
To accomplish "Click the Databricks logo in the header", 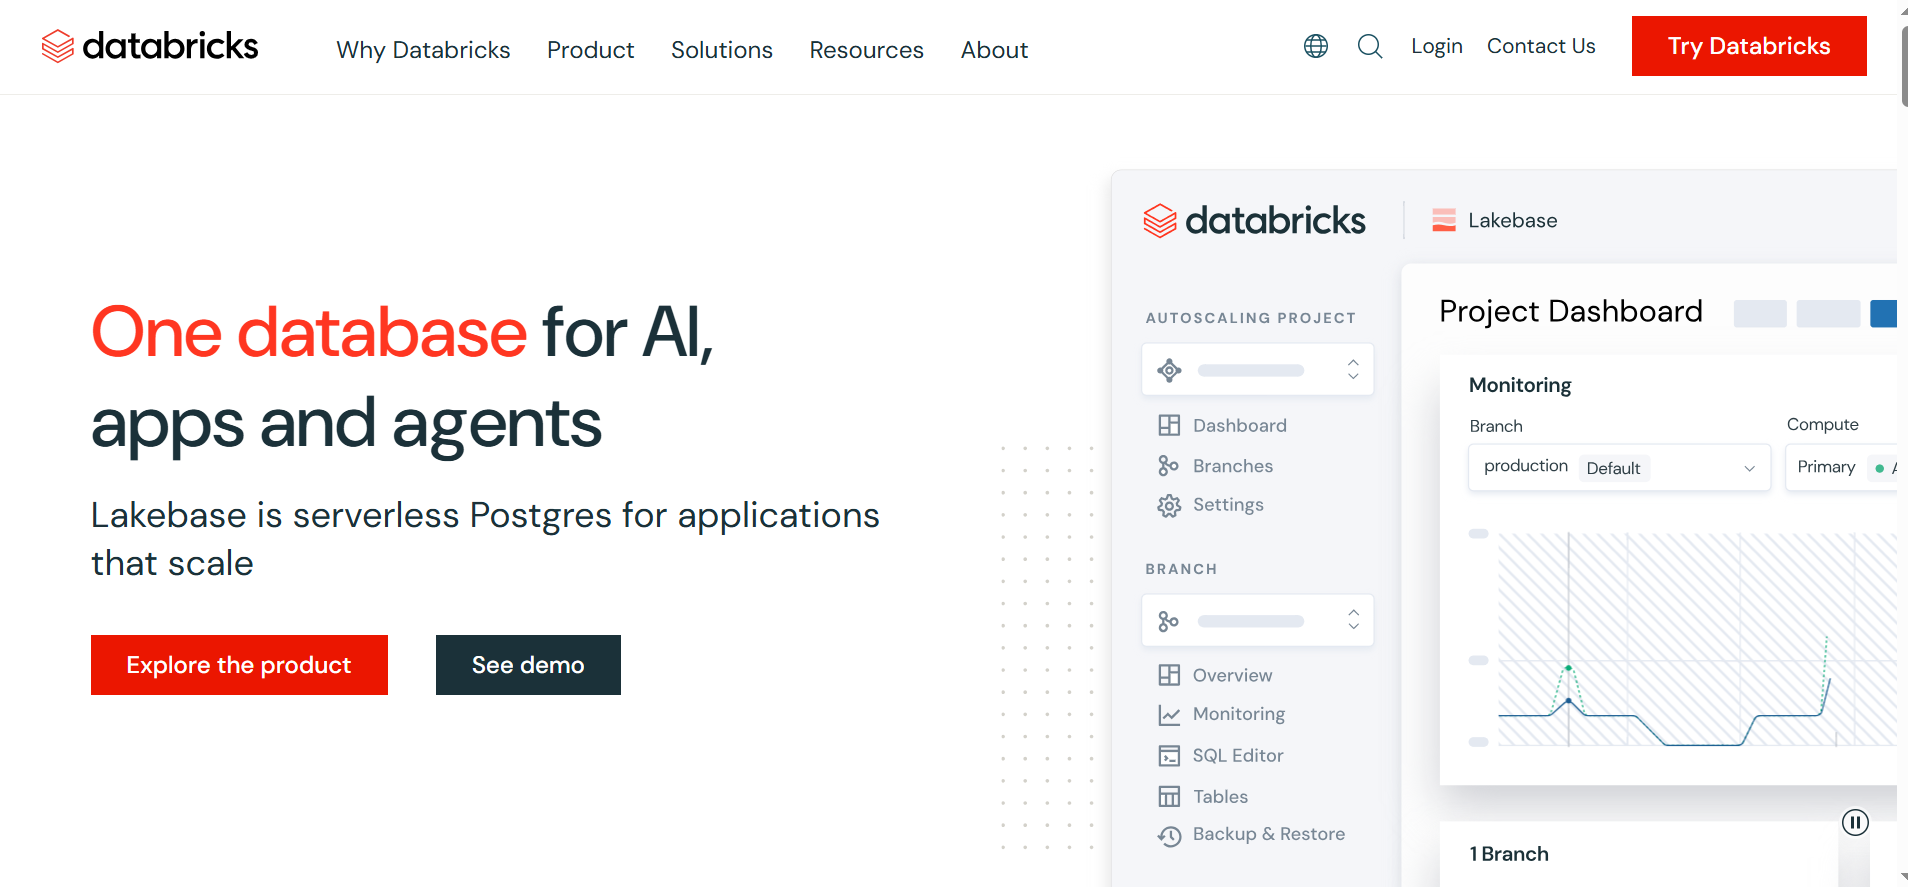I will [x=150, y=46].
